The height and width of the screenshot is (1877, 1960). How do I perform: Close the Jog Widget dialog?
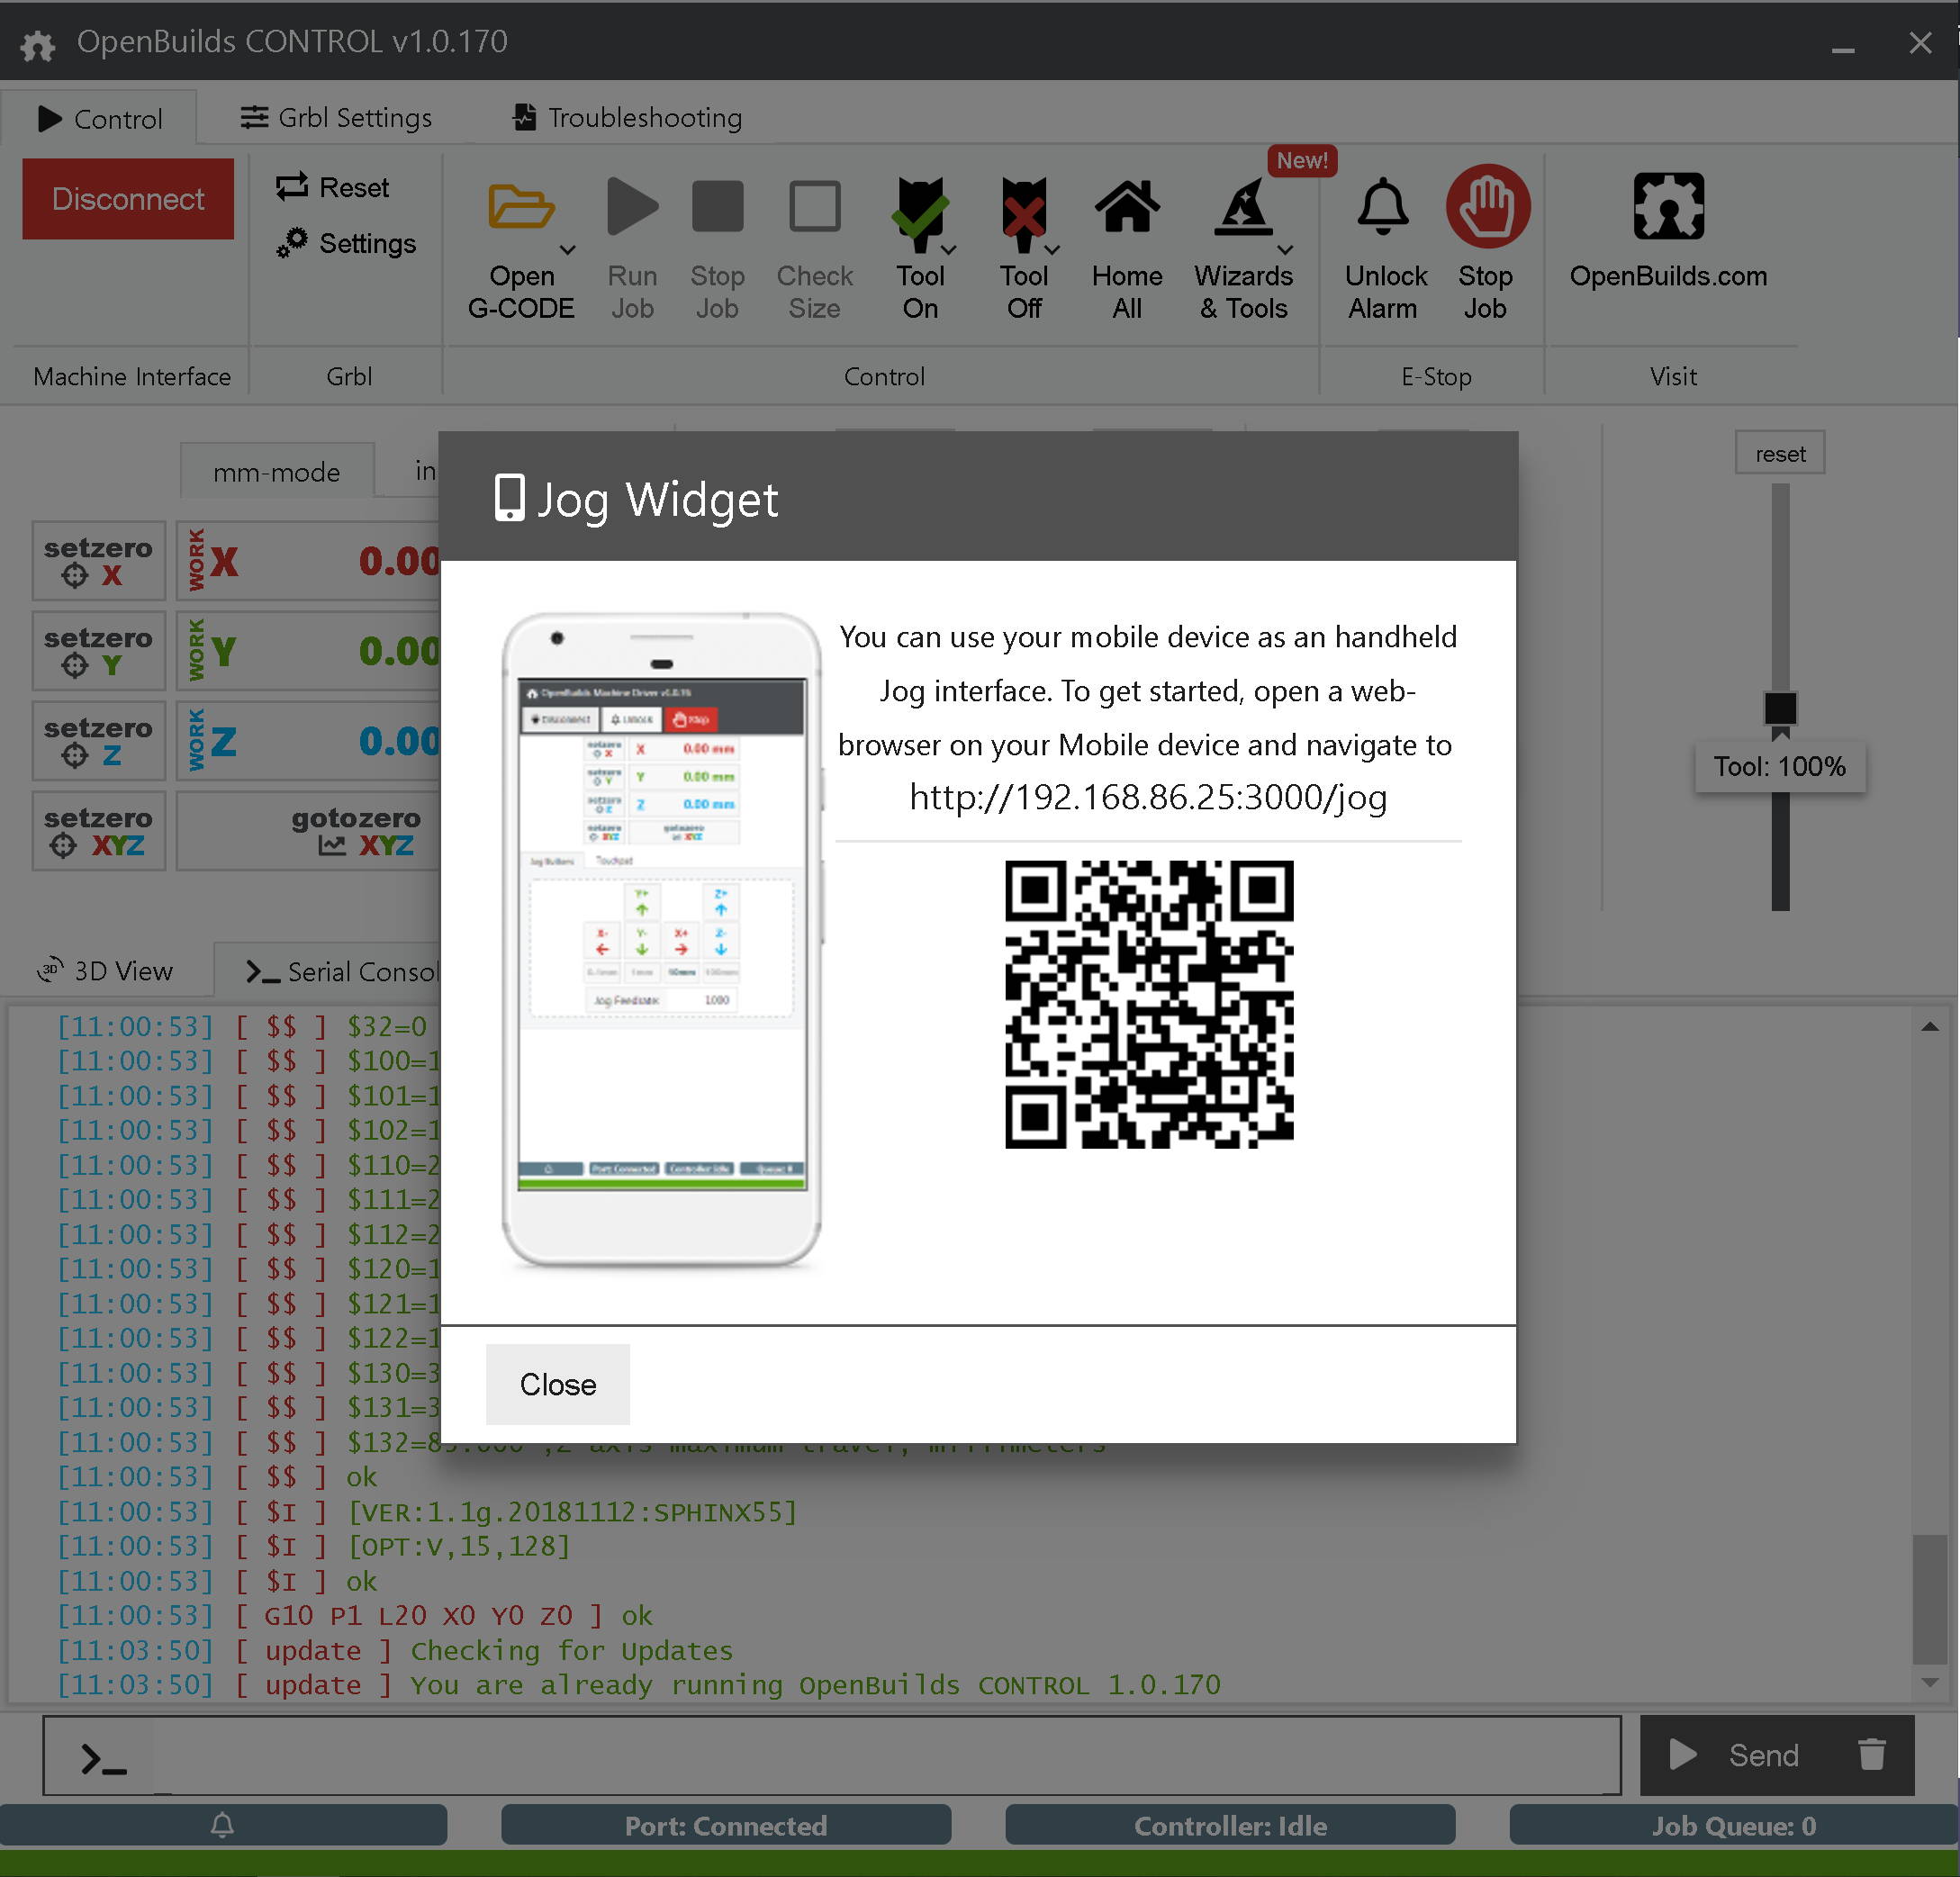click(558, 1384)
